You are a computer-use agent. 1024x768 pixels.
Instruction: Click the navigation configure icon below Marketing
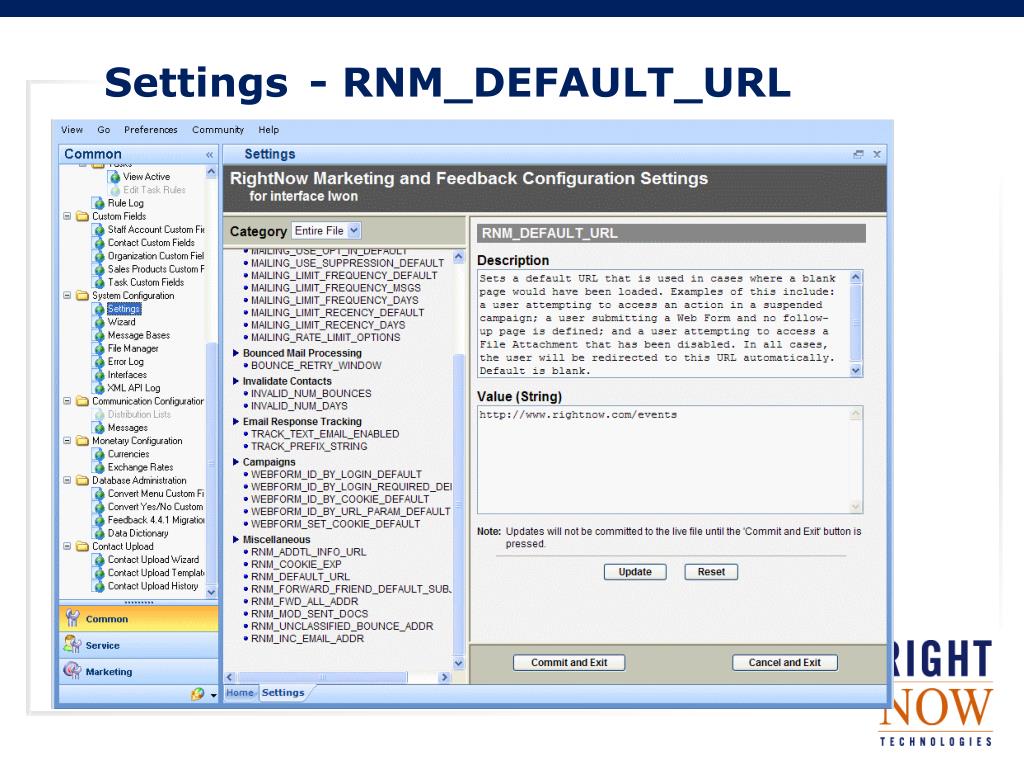tap(198, 694)
